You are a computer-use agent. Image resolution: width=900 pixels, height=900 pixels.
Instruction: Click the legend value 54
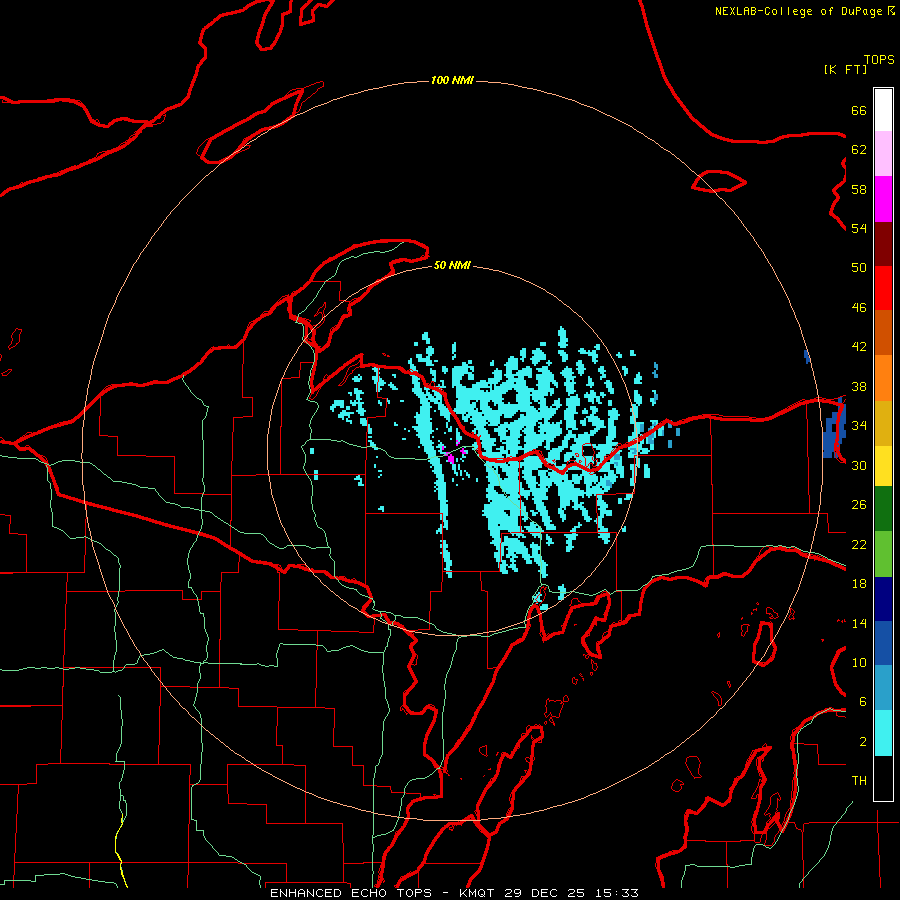(x=859, y=228)
